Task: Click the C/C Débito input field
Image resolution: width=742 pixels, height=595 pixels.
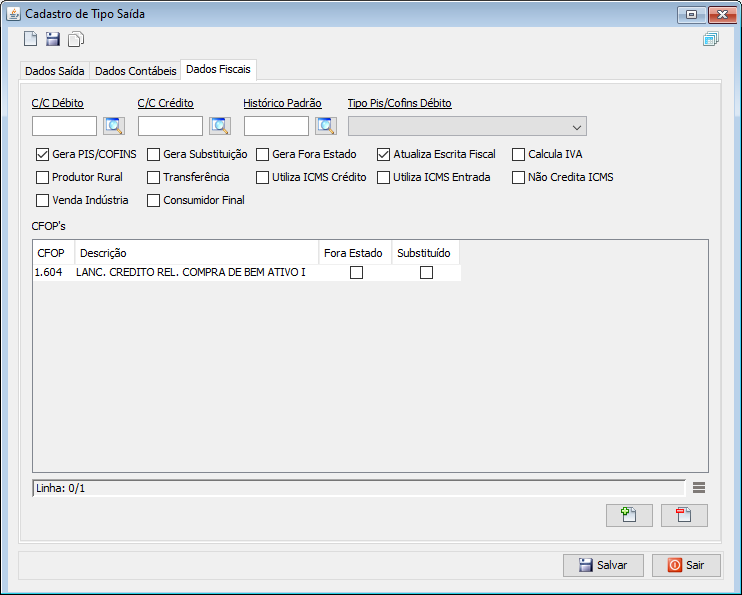Action: [64, 126]
